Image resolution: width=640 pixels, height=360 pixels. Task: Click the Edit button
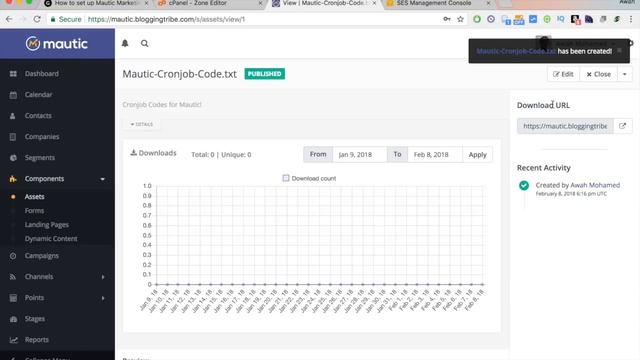tap(563, 74)
